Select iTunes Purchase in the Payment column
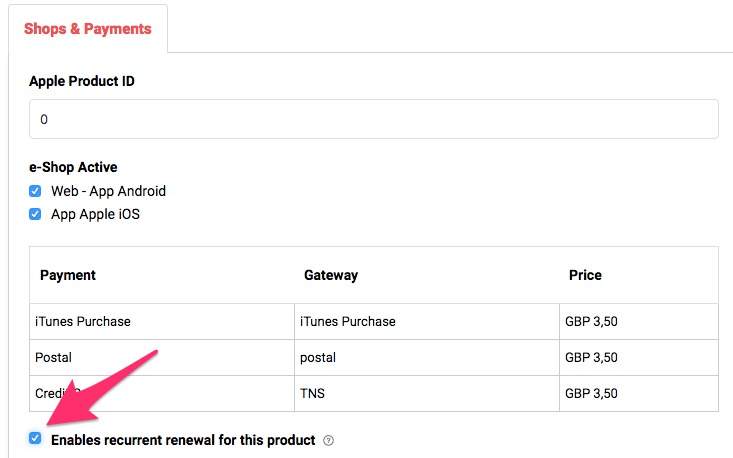 85,322
